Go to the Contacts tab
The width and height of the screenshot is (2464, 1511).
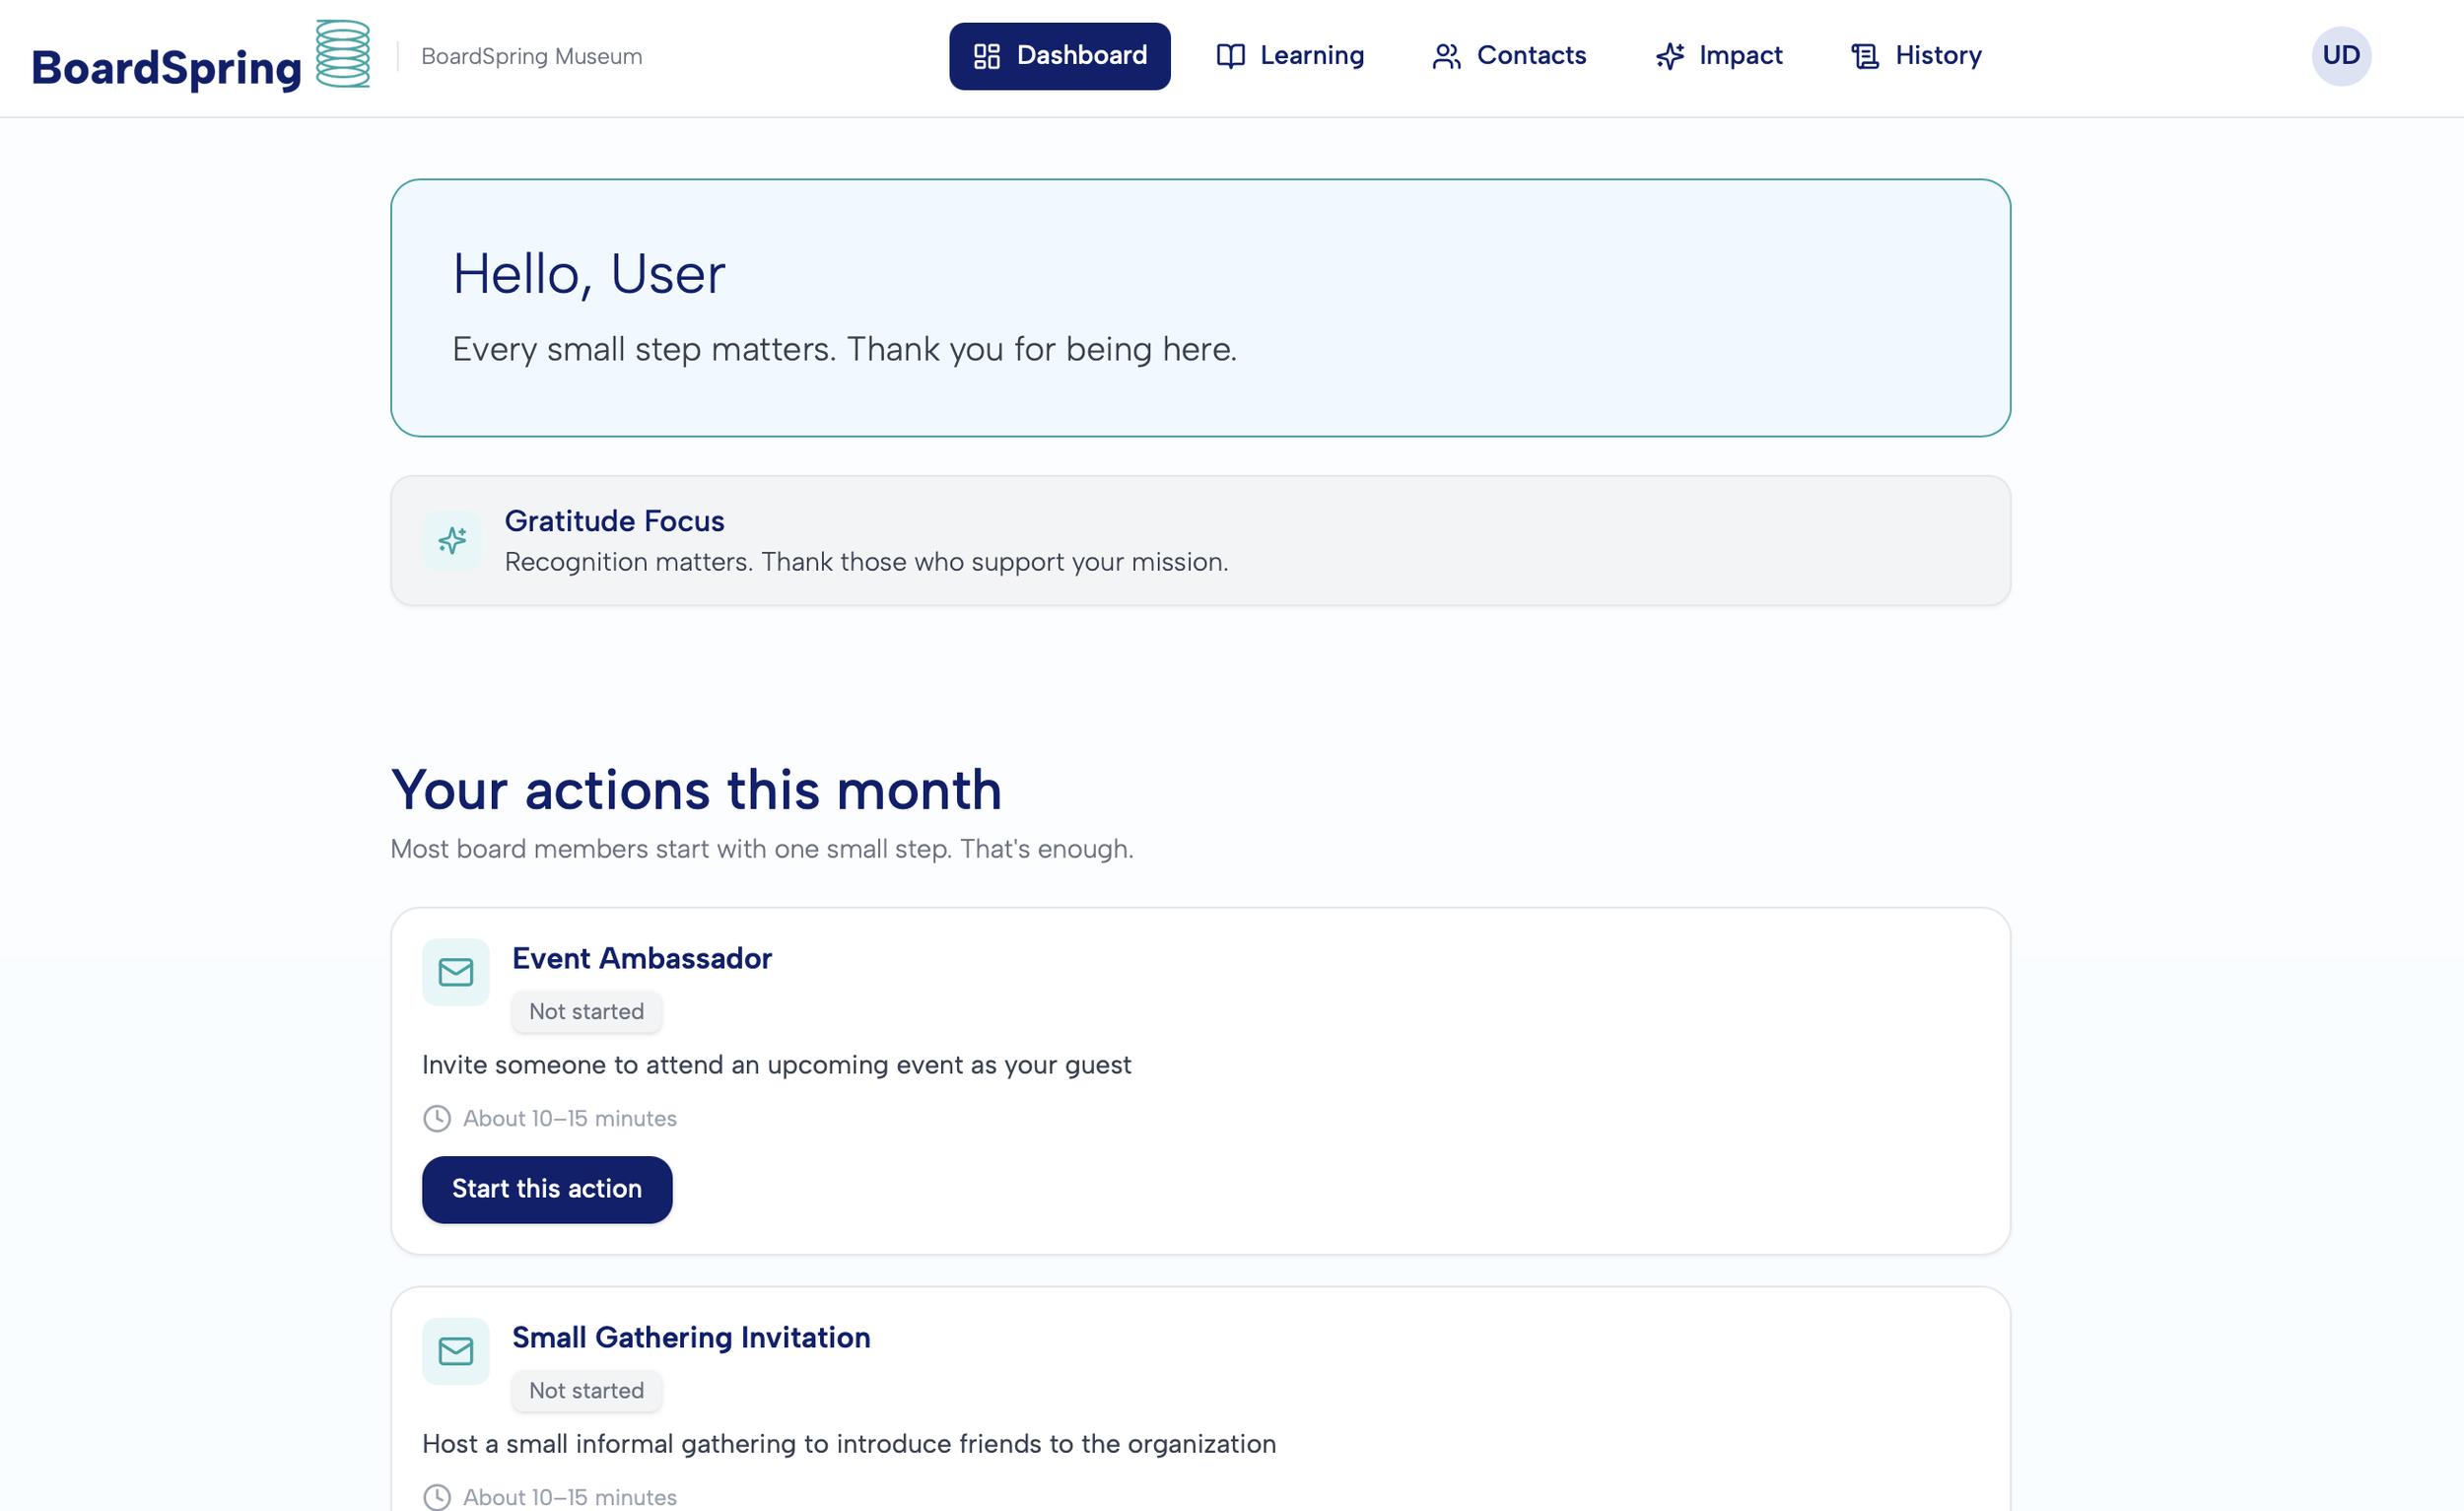(x=1509, y=56)
